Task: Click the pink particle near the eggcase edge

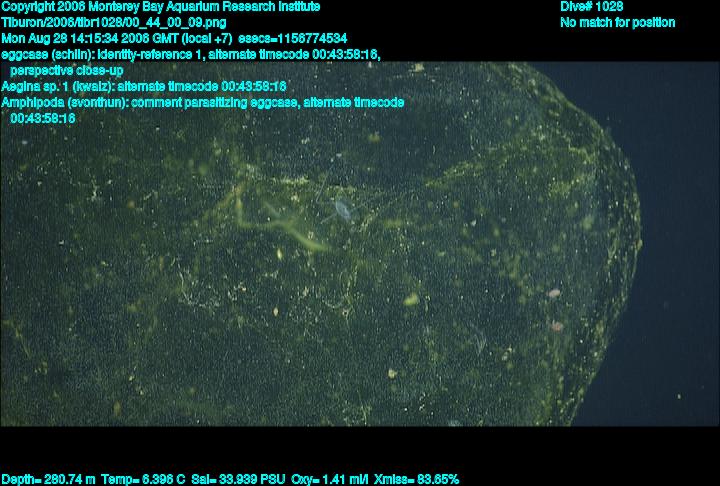Action: coord(554,294)
